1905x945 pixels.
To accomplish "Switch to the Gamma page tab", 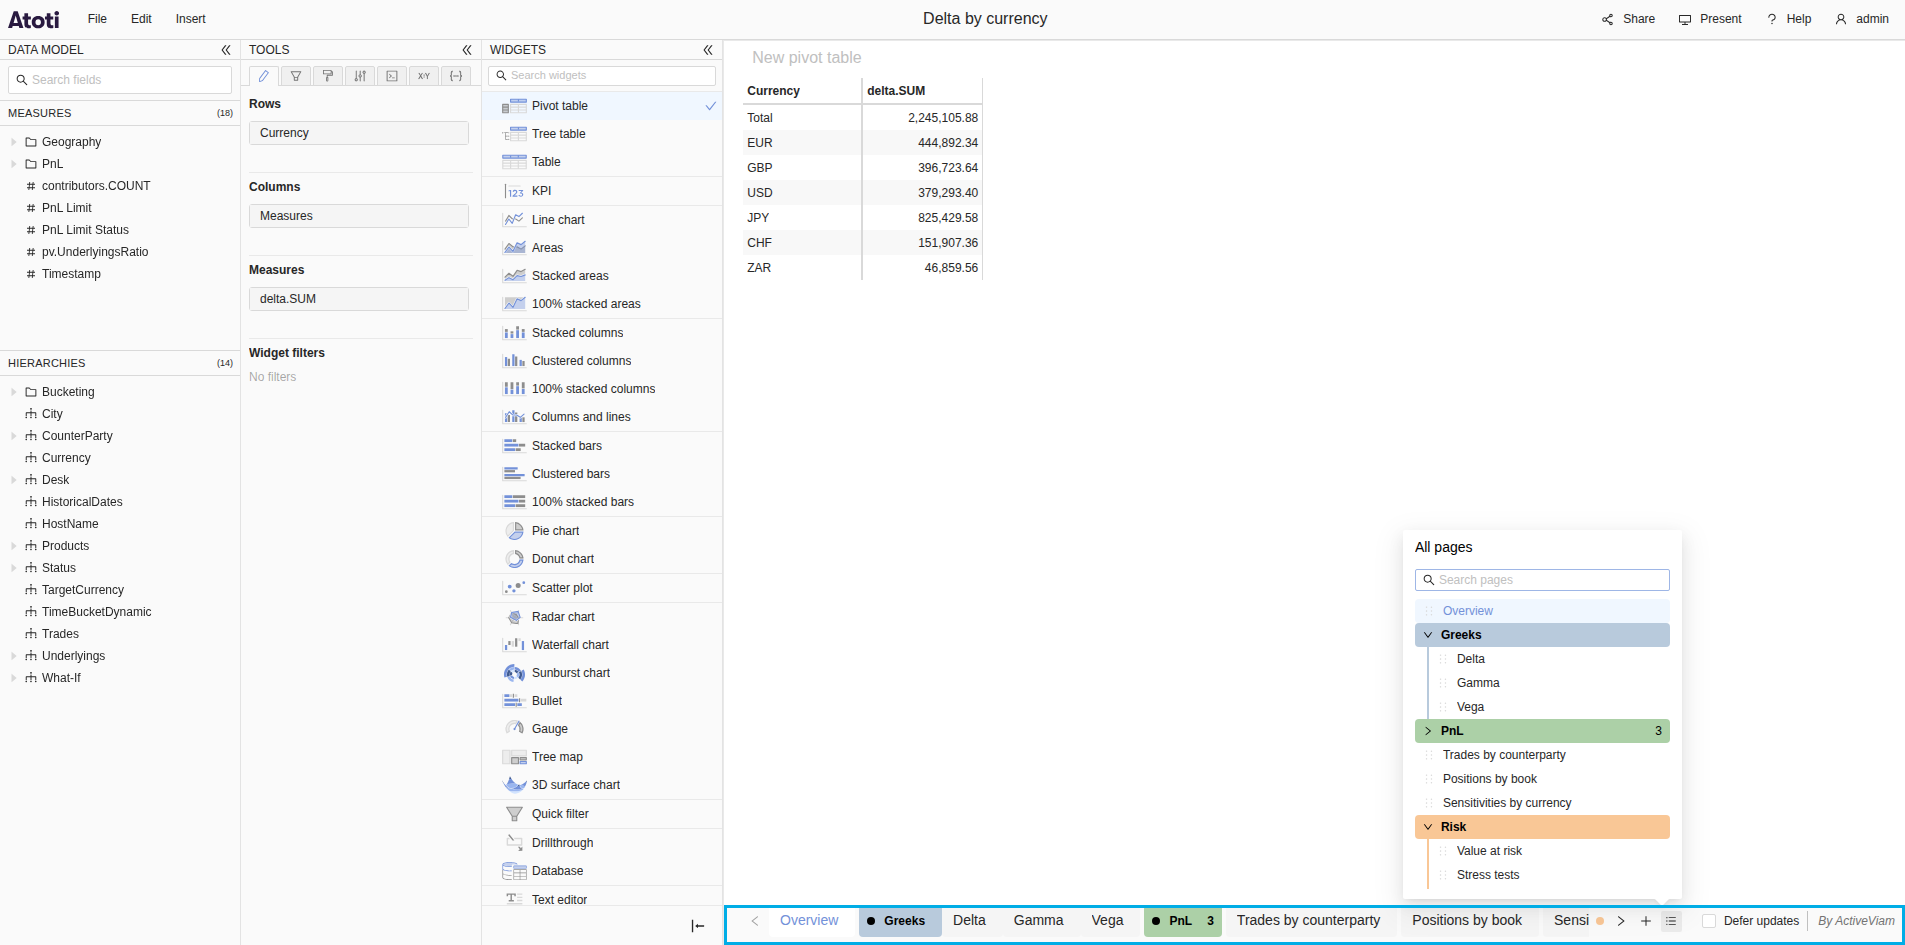I will [1038, 921].
